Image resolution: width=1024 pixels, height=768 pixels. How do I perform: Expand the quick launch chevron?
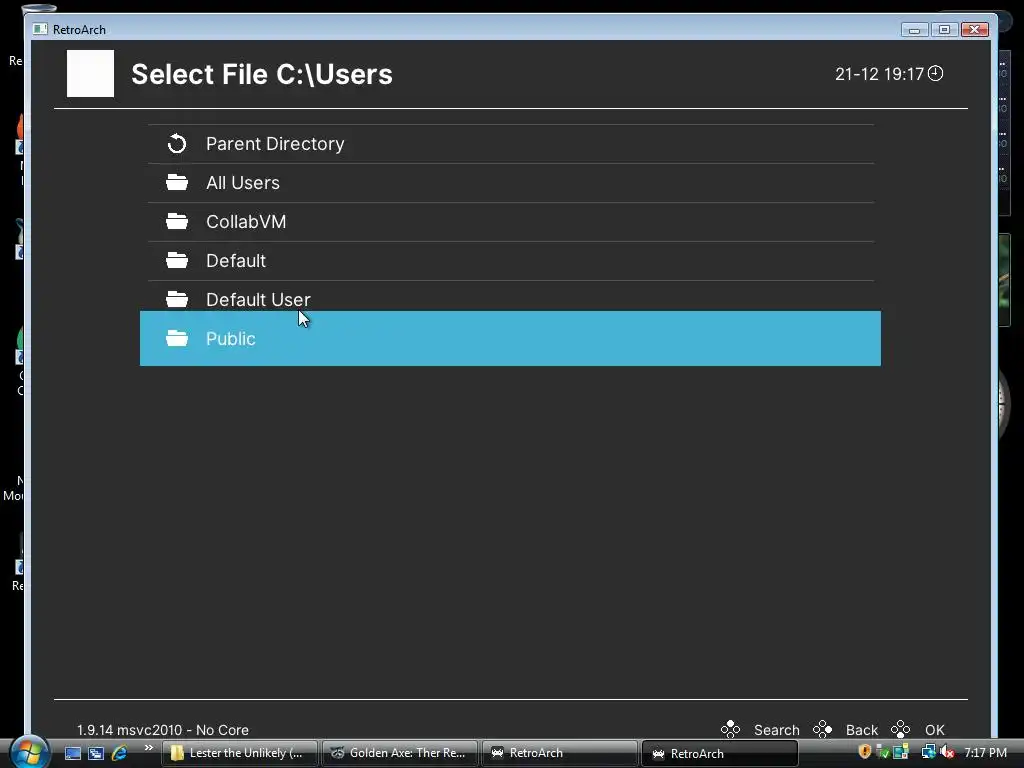click(x=149, y=748)
